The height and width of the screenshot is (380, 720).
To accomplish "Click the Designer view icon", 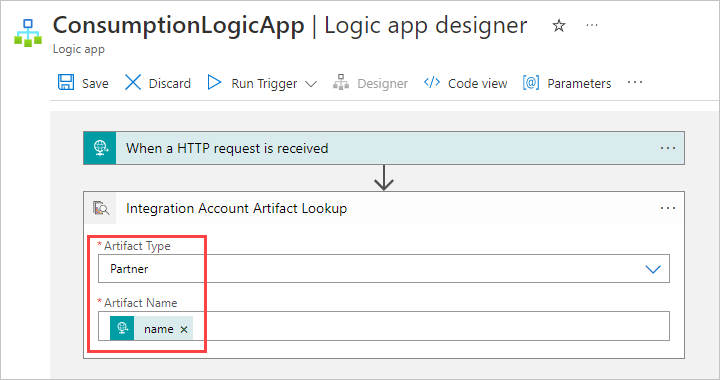I will pos(341,82).
